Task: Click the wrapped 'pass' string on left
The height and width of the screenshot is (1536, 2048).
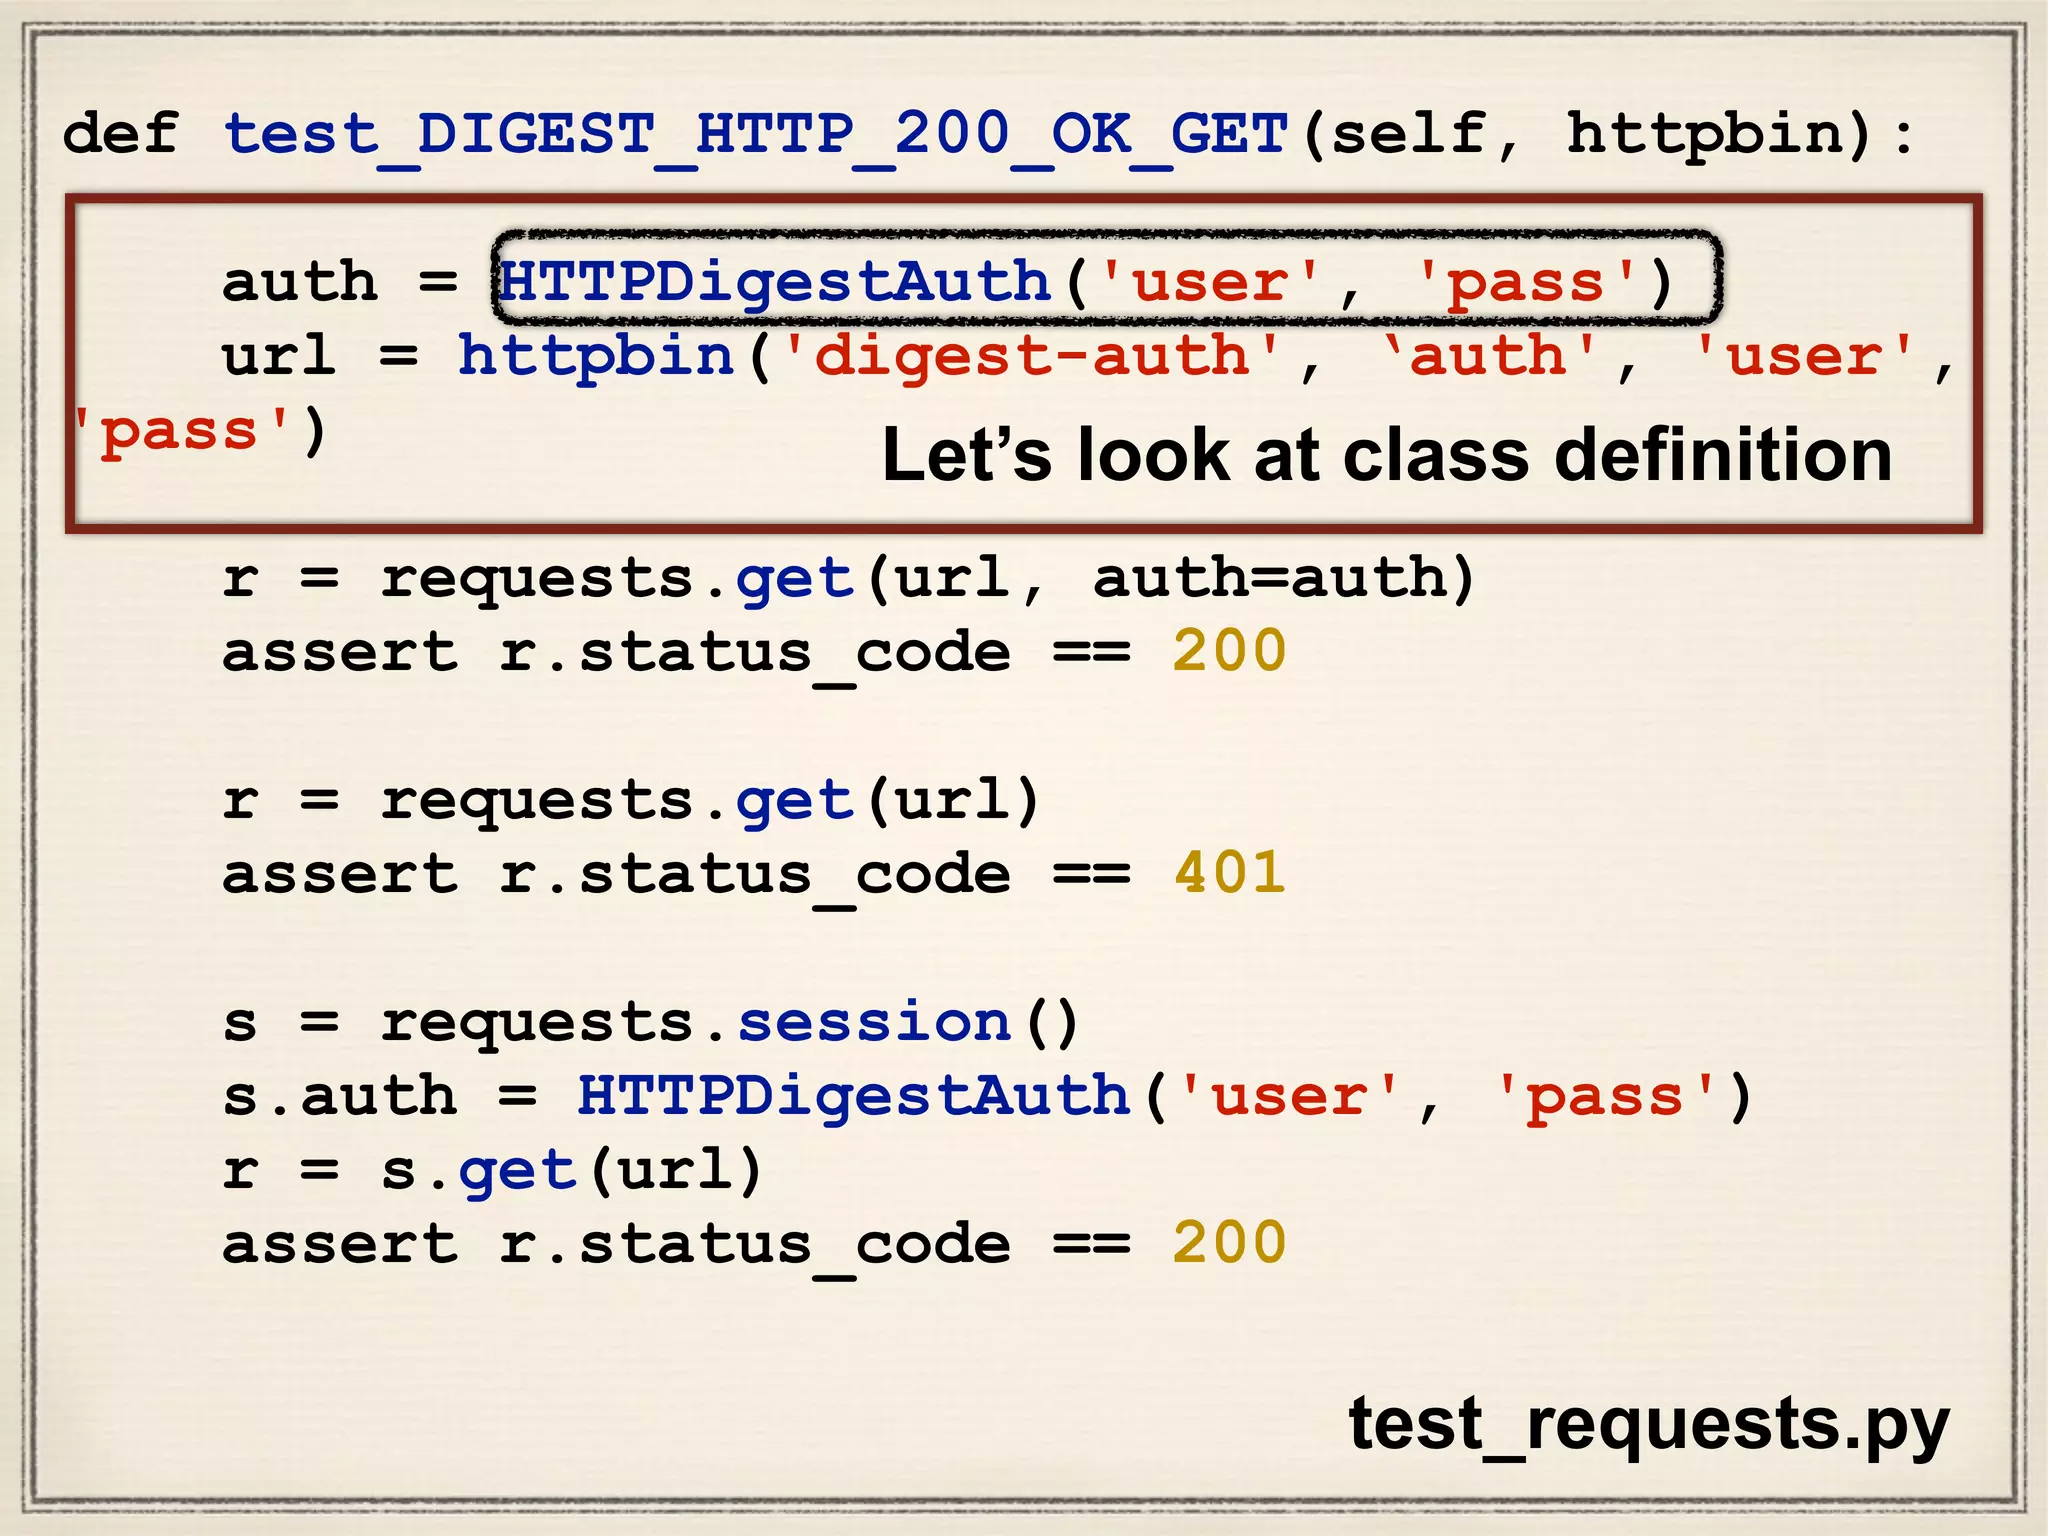Action: click(x=183, y=432)
